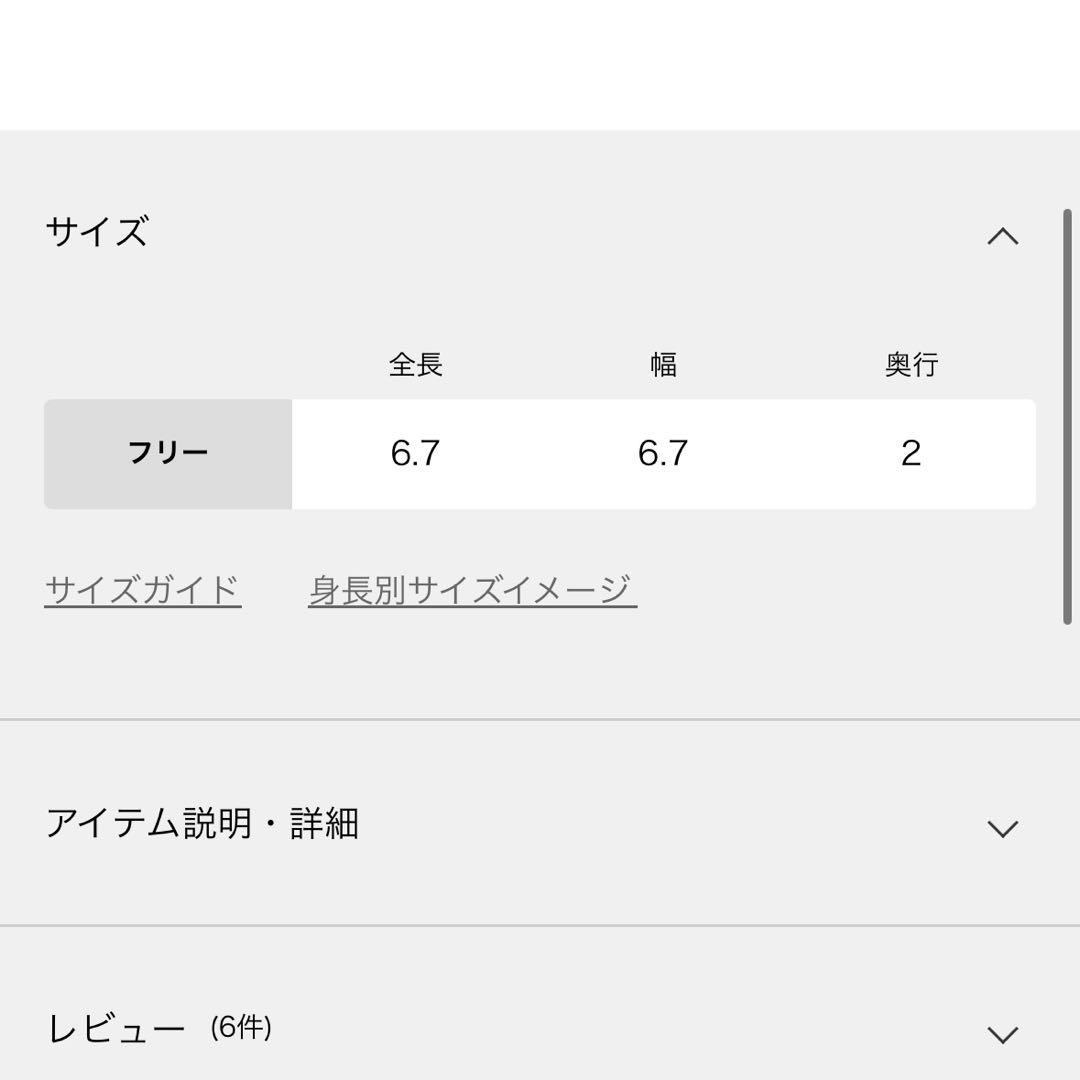Tap the アイテム説明・詳細 heading text
Image resolution: width=1080 pixels, height=1080 pixels.
[x=202, y=824]
